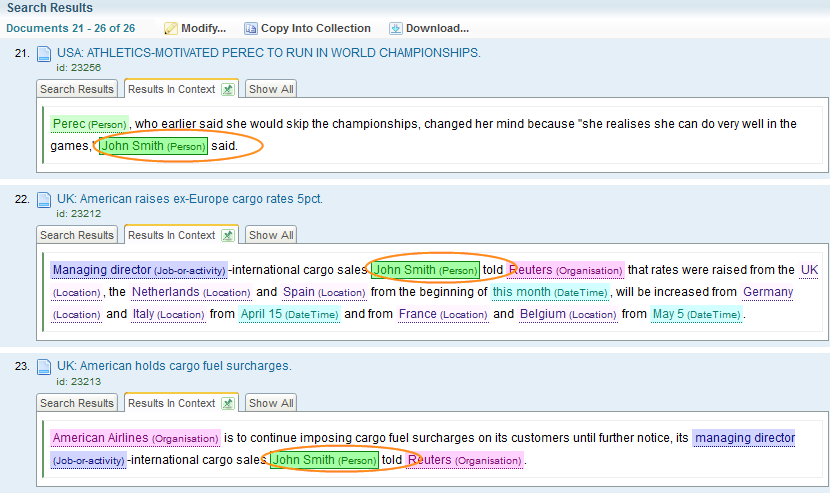830x495 pixels.
Task: Click the Modify pencil icon
Action: [x=171, y=28]
